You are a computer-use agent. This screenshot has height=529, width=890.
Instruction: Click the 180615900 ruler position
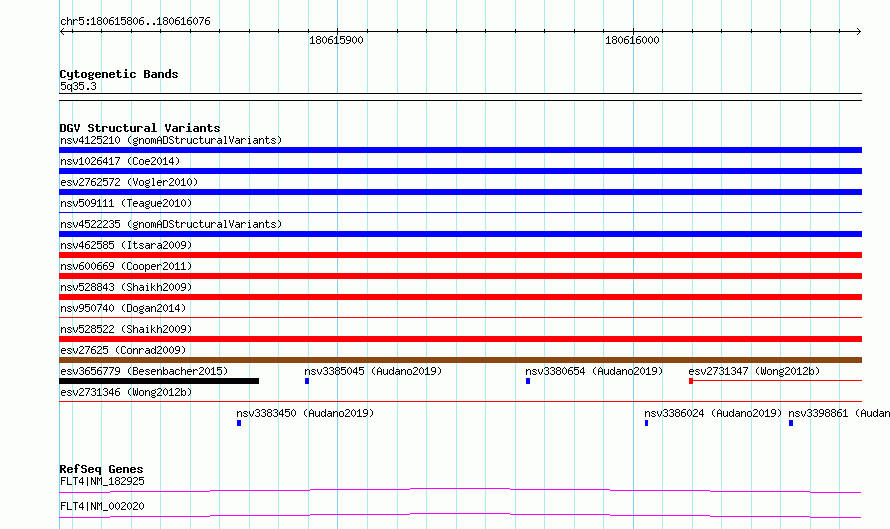336,40
